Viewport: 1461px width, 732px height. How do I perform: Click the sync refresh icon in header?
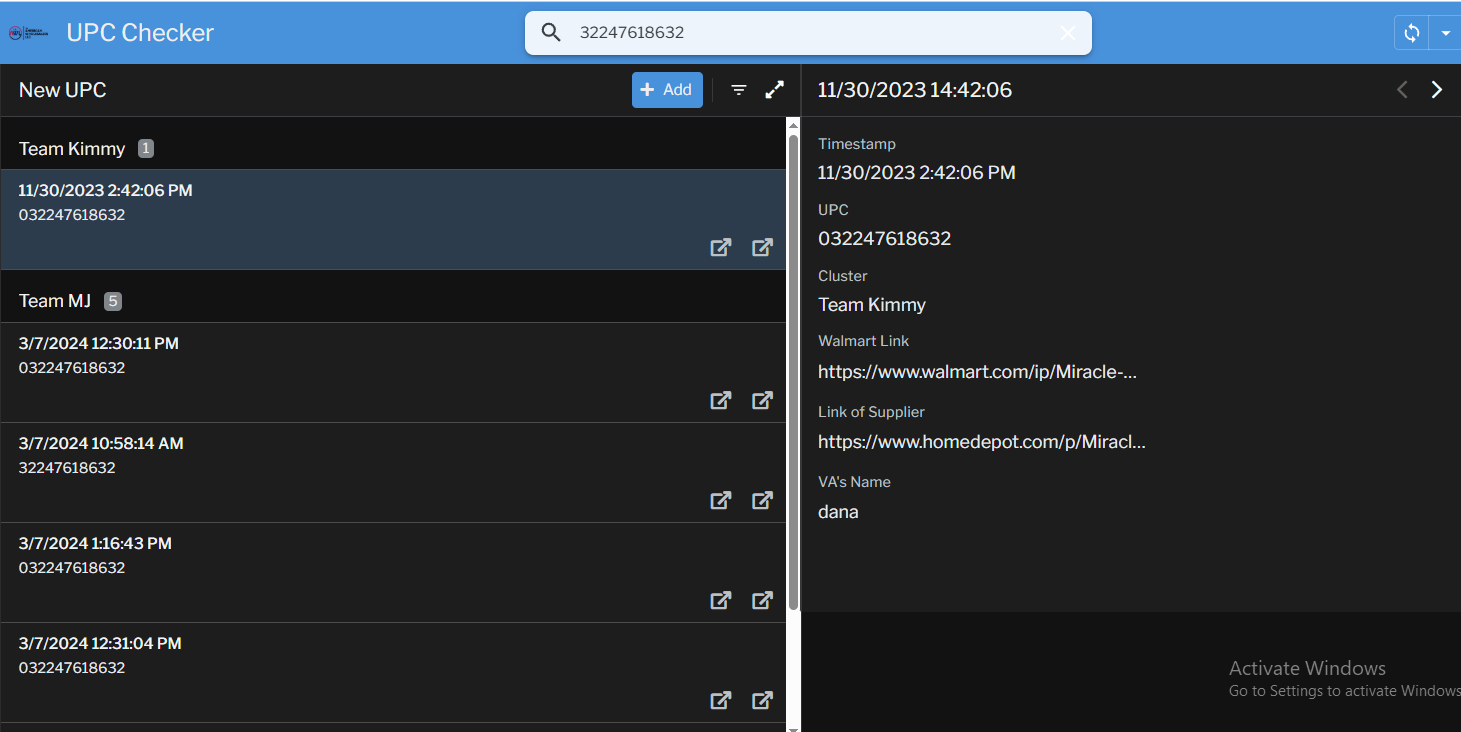point(1412,33)
